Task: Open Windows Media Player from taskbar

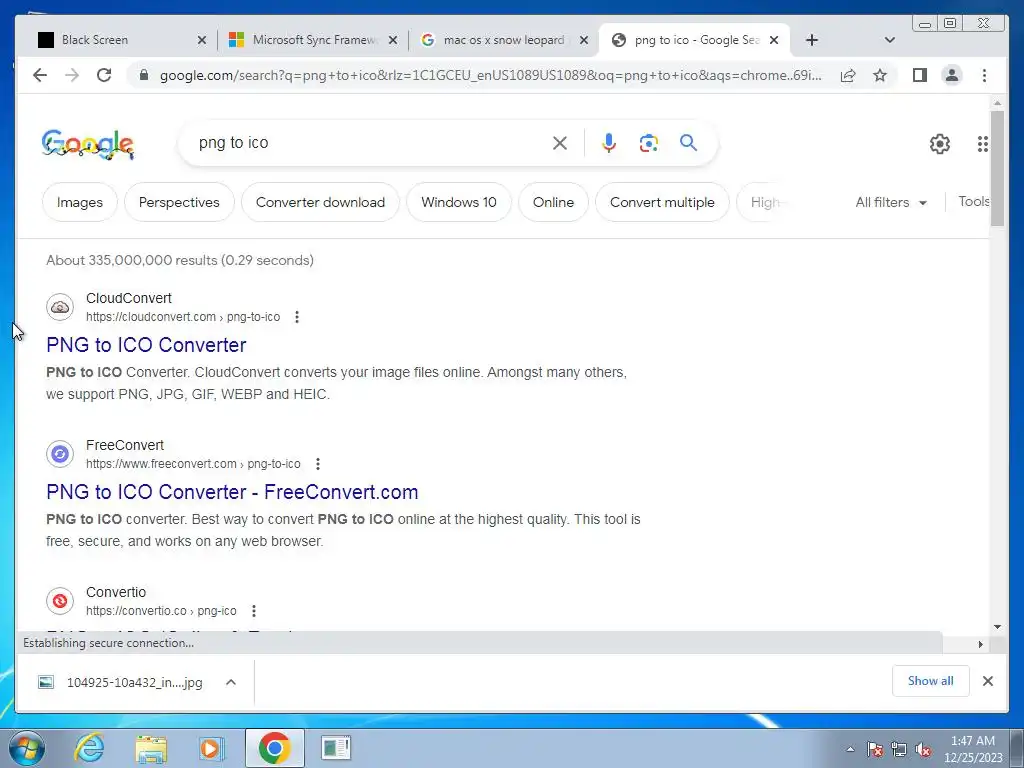Action: tap(211, 748)
